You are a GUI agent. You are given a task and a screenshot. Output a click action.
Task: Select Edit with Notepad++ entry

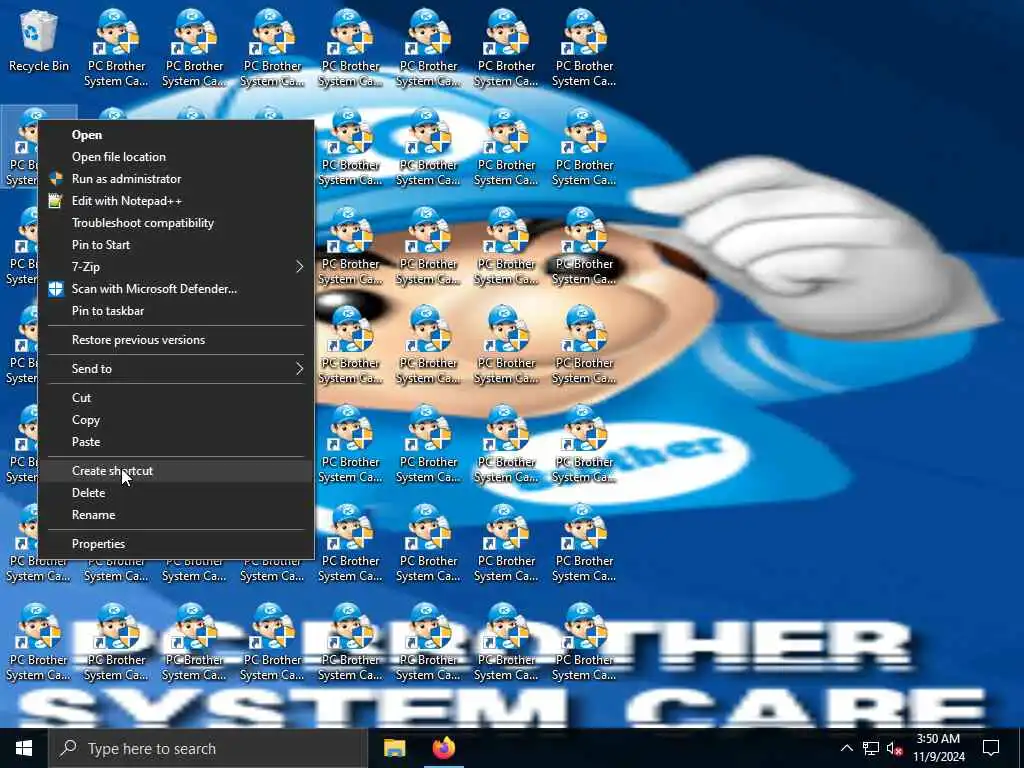click(176, 201)
